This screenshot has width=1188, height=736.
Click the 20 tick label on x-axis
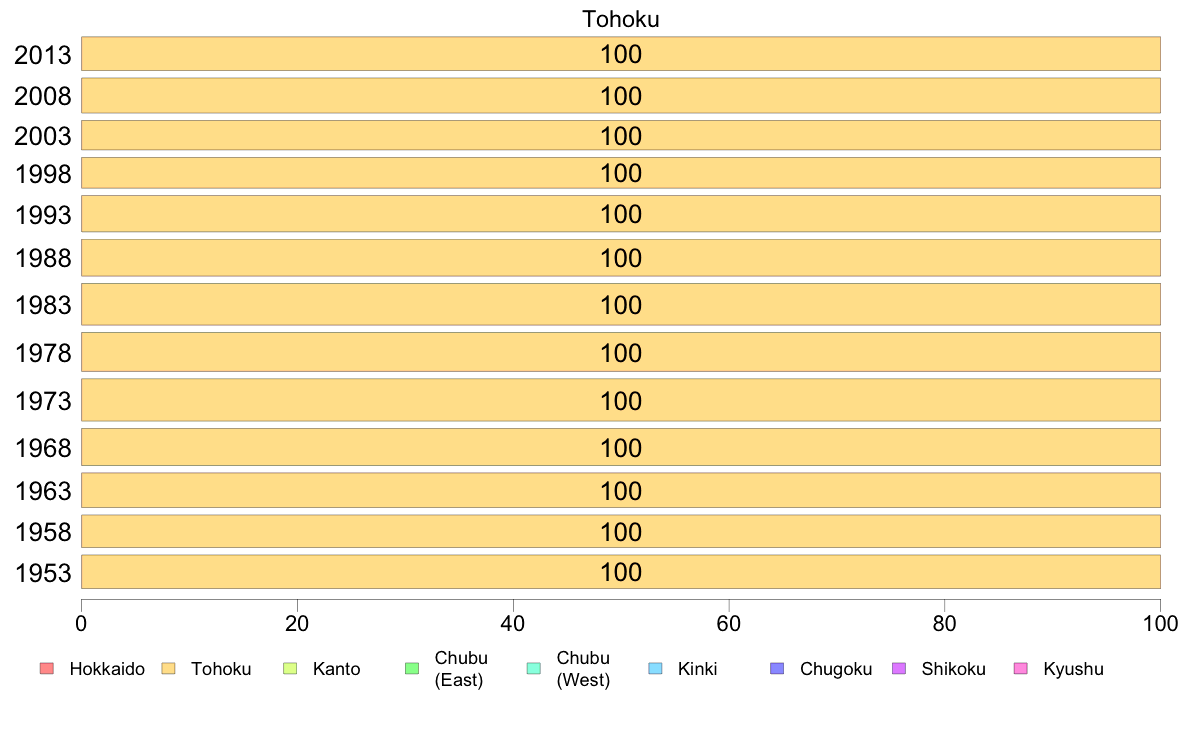297,624
